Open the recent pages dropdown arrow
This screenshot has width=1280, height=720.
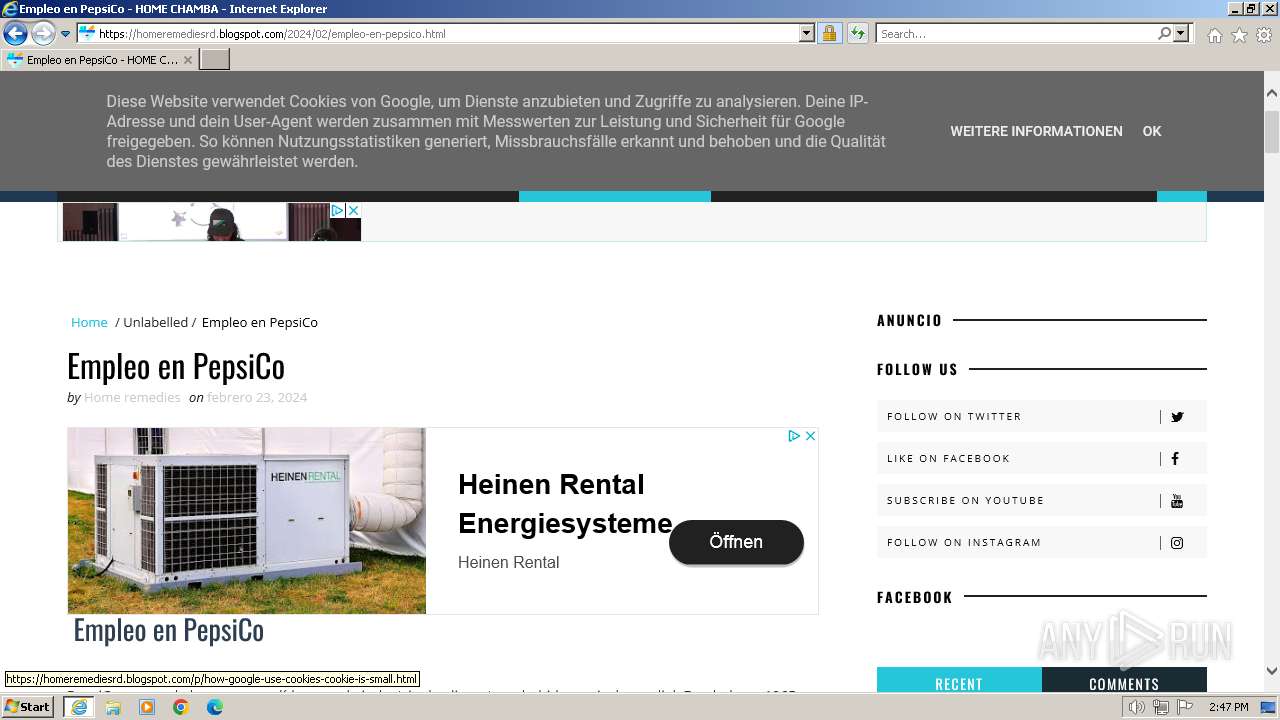[66, 34]
